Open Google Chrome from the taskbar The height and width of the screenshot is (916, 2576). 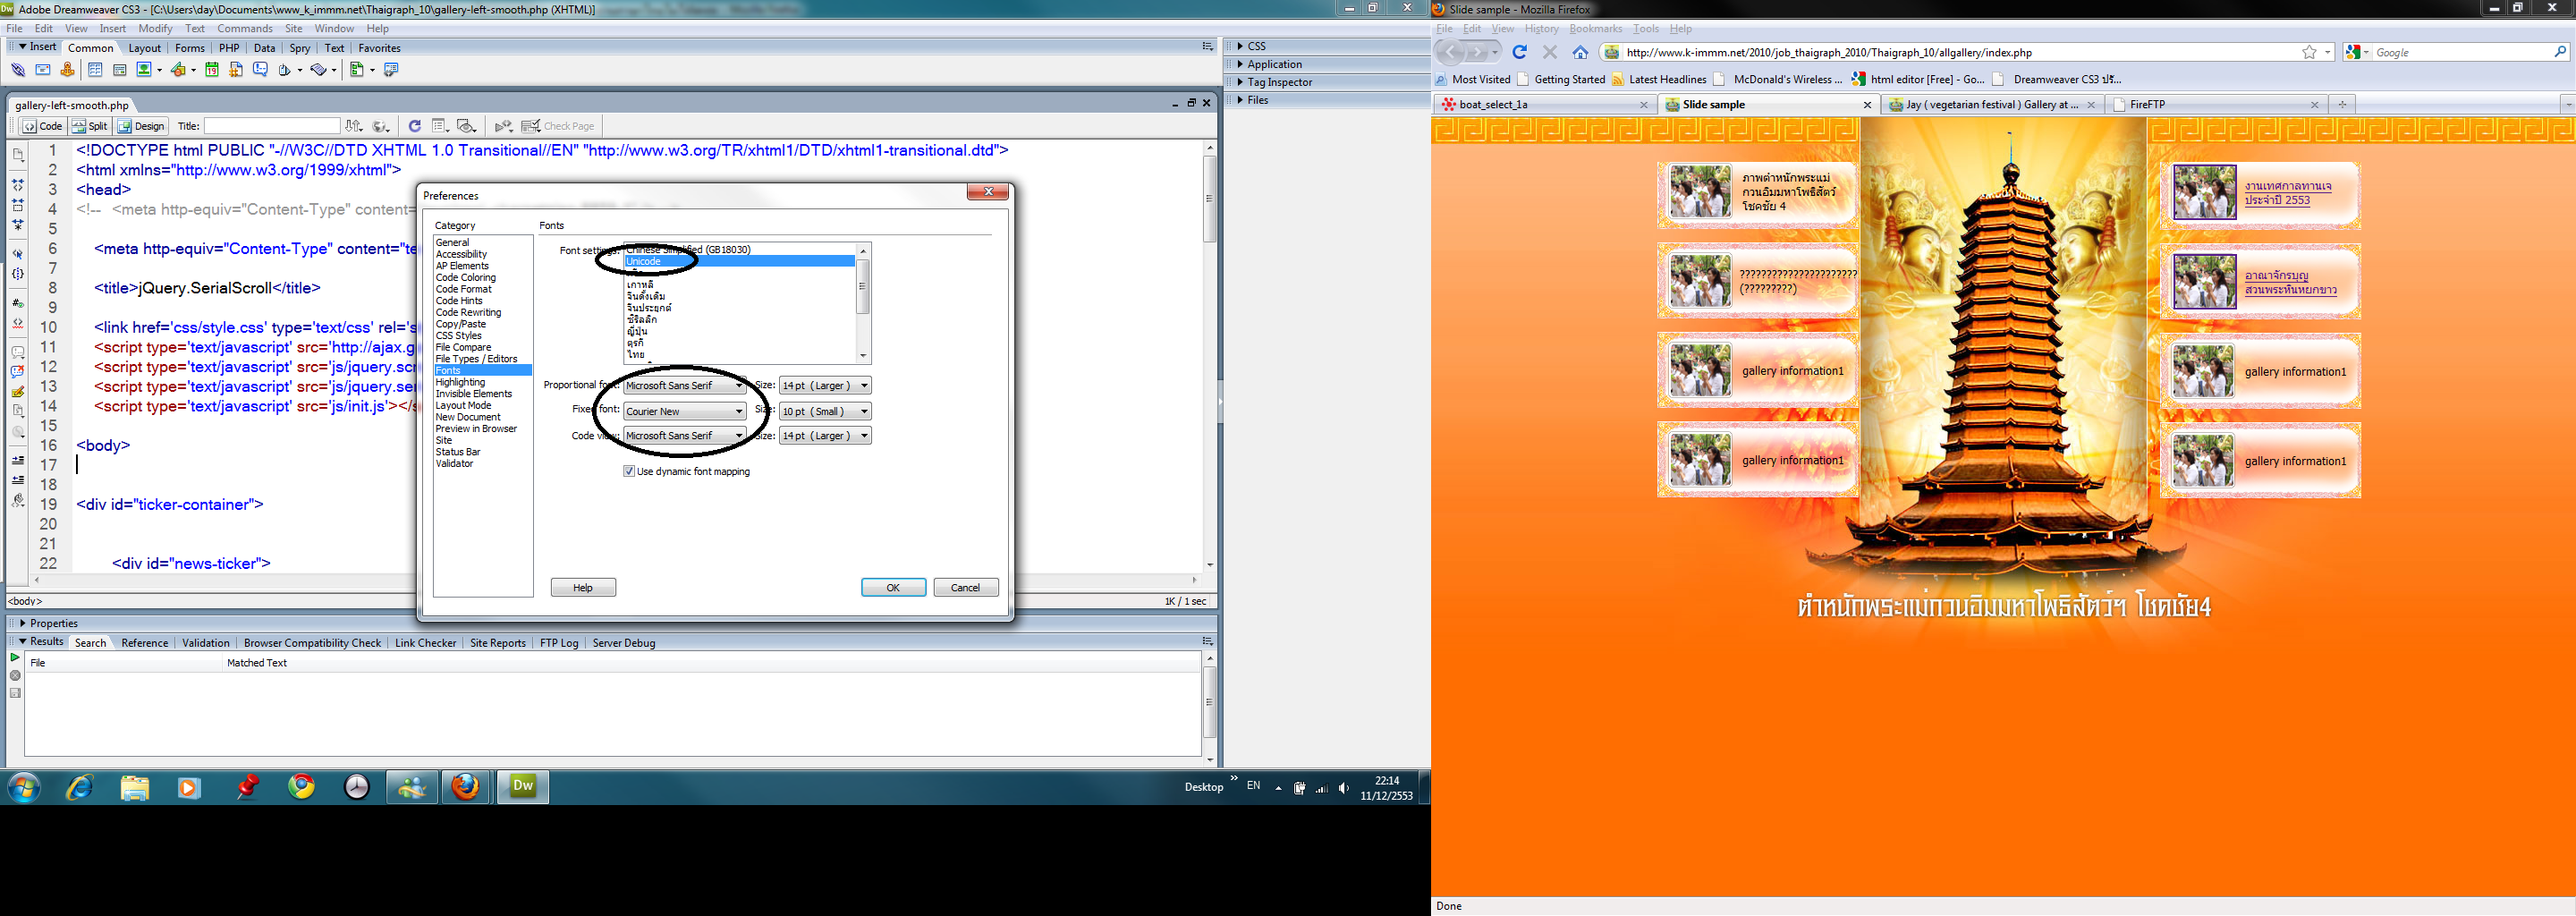point(302,787)
